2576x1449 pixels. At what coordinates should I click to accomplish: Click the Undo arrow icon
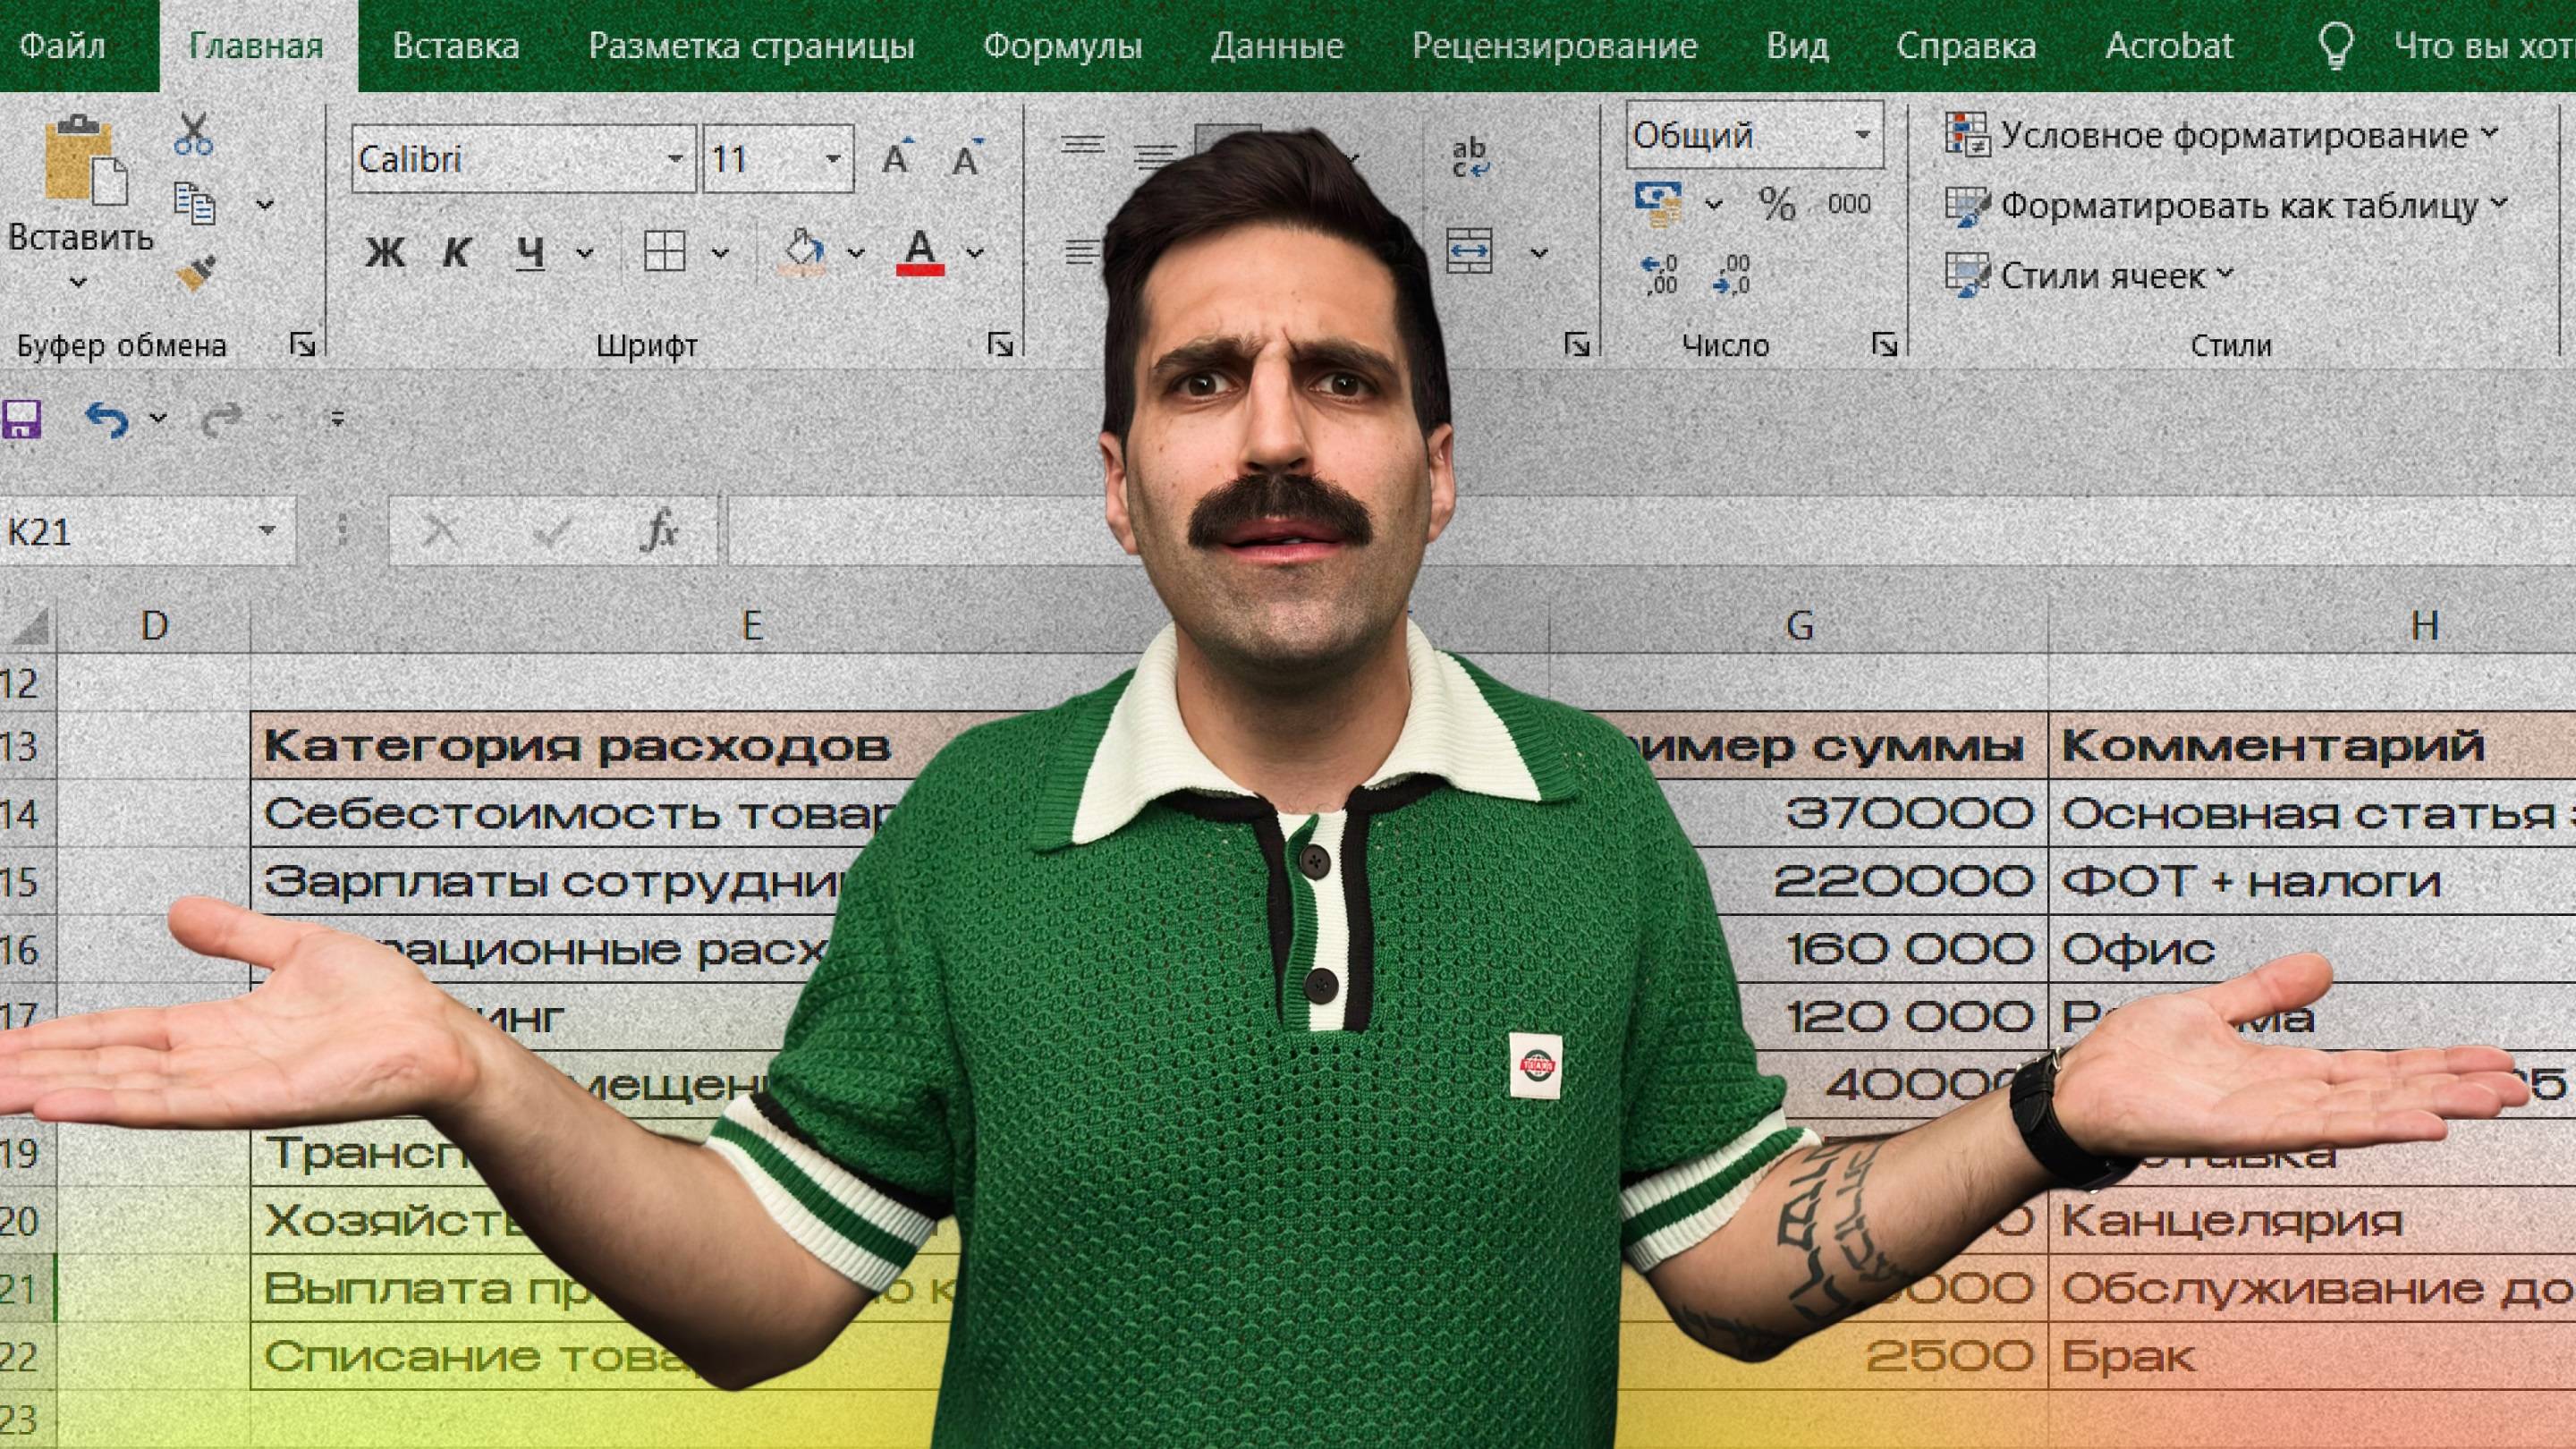[x=107, y=419]
